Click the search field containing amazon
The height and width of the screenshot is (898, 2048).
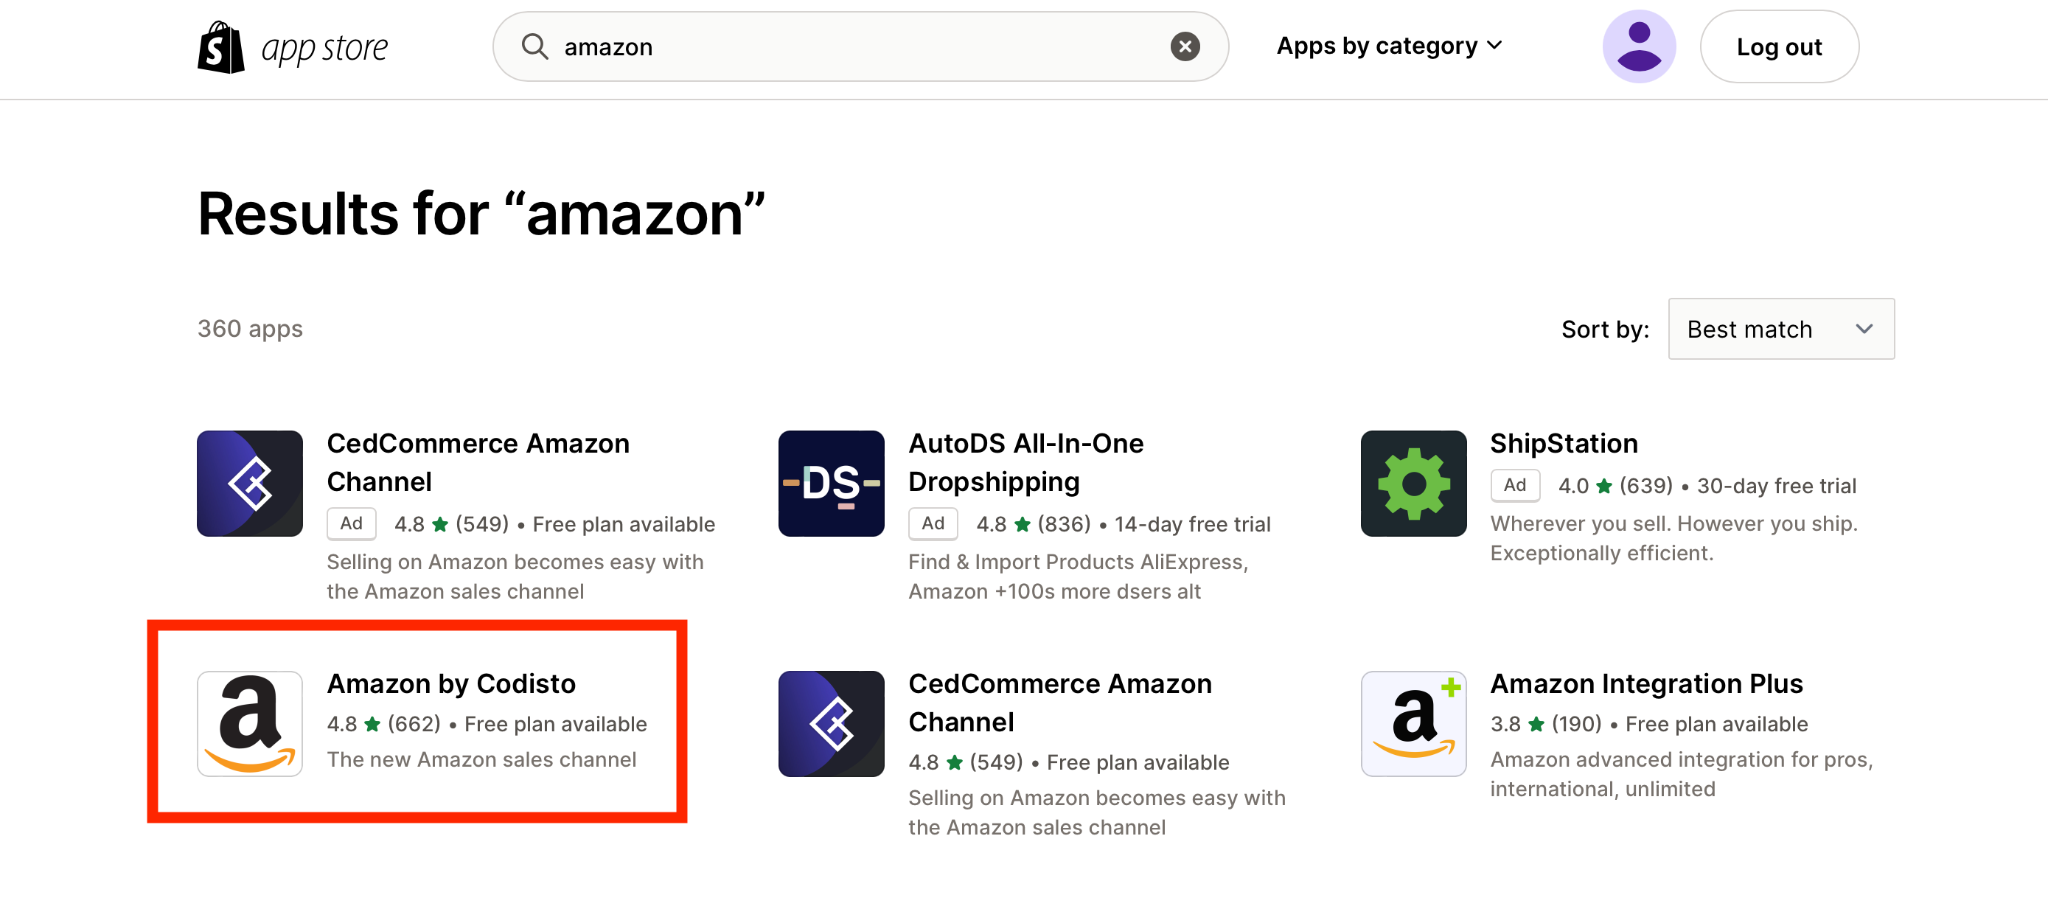860,46
